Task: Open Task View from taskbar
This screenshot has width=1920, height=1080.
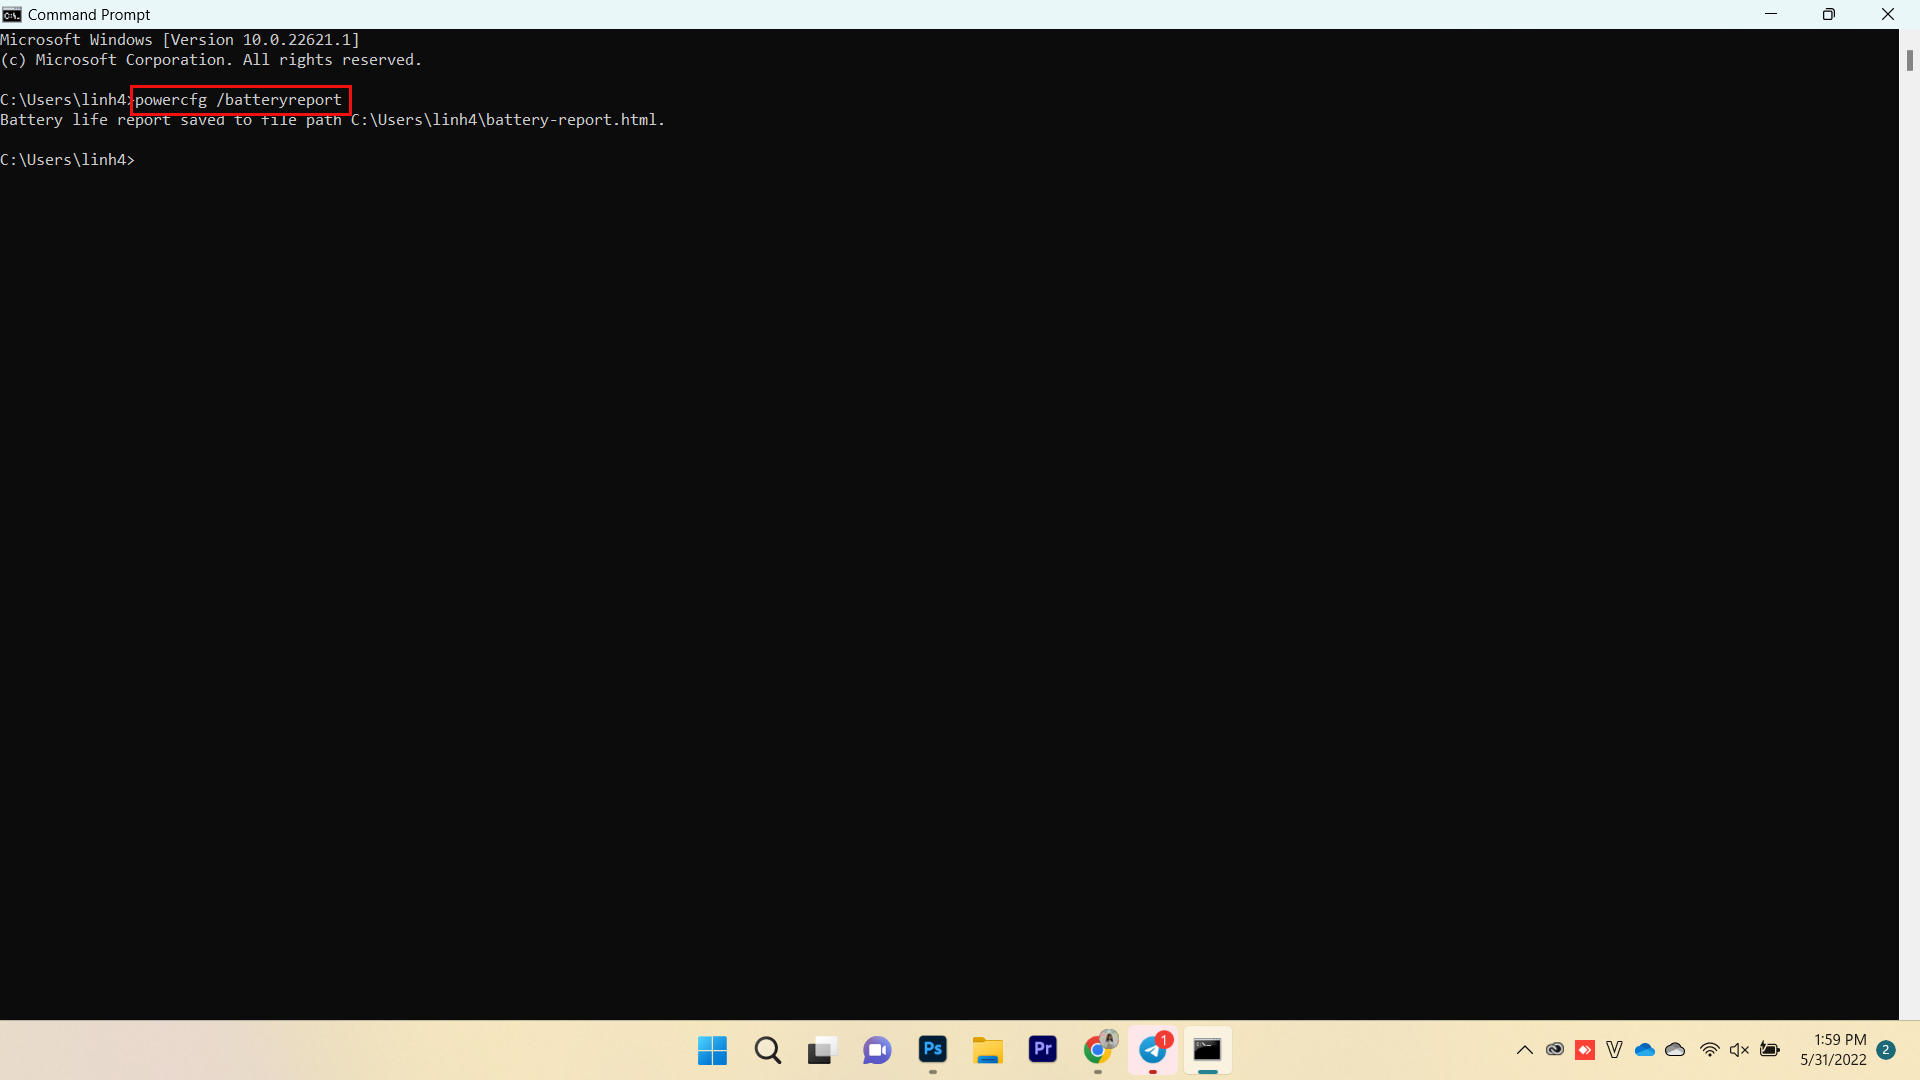Action: coord(821,1051)
